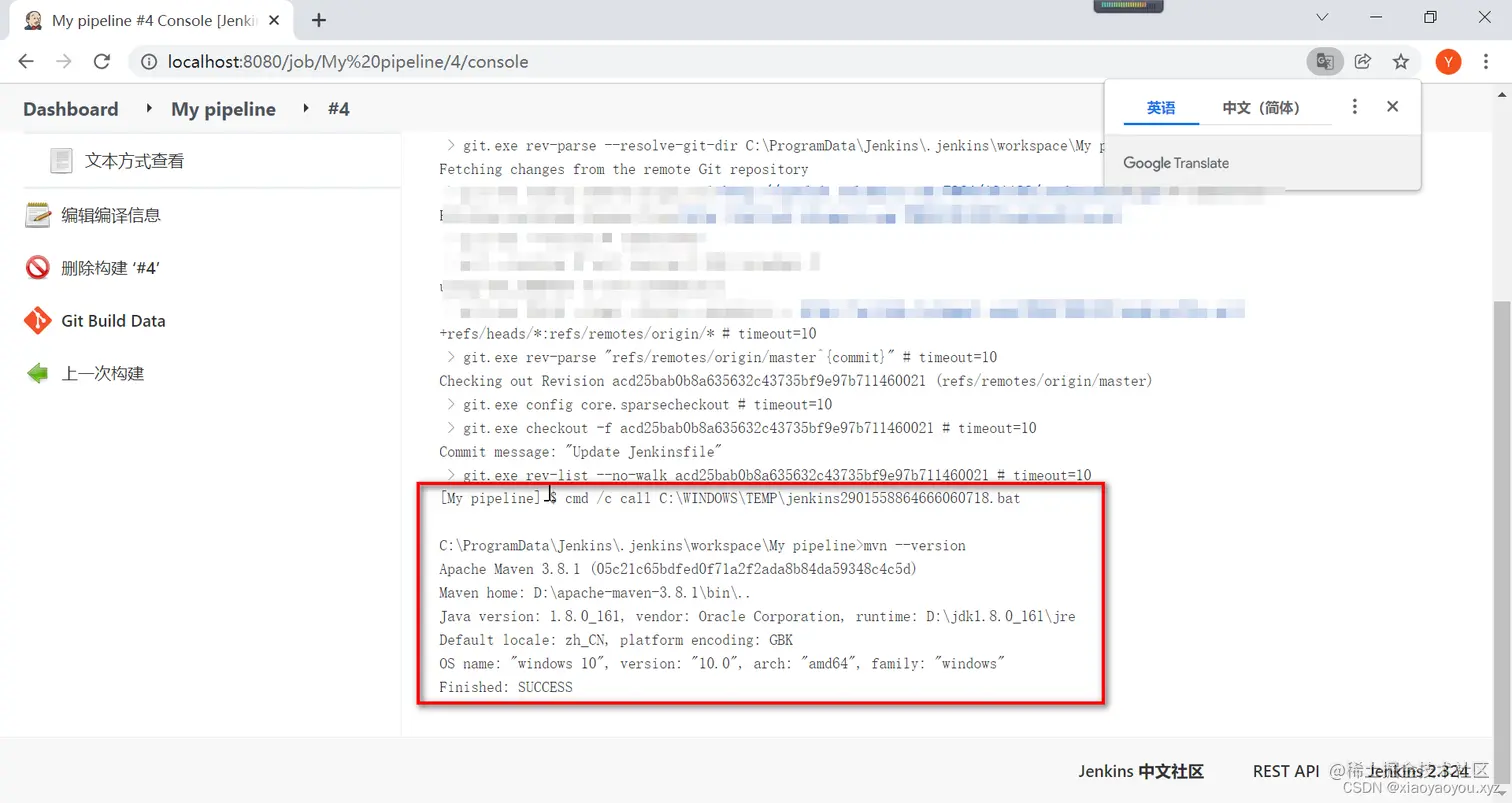1512x803 pixels.
Task: Click 'Fetching changes from the remote Git repository'
Action: pos(623,169)
